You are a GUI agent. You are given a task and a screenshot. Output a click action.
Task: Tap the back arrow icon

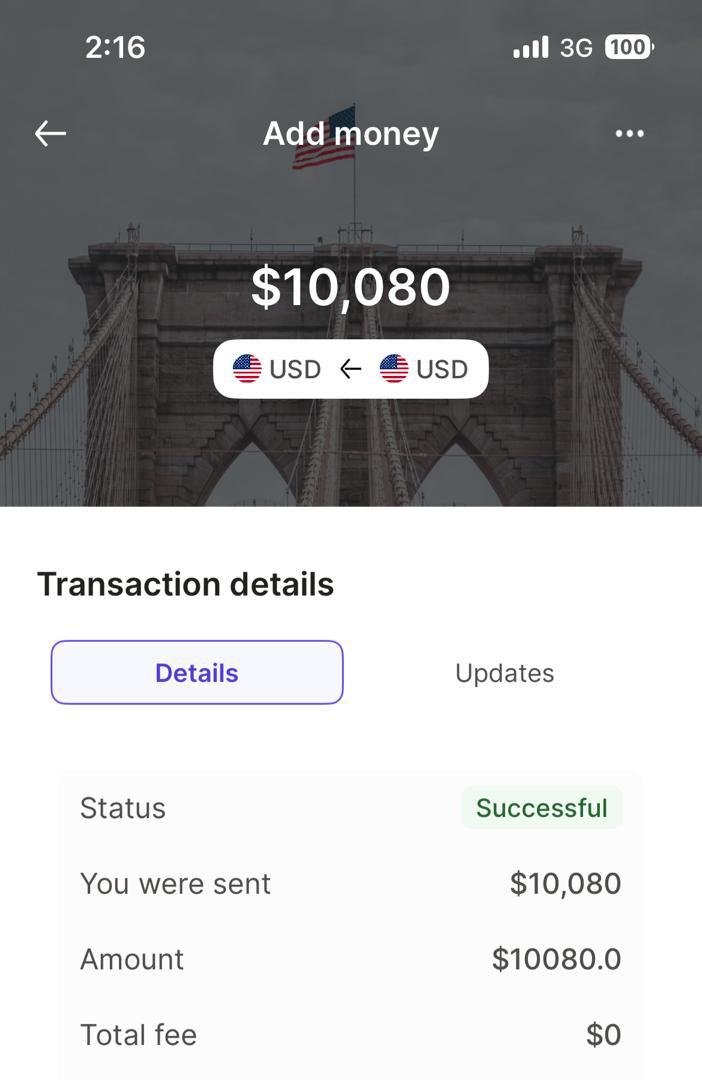click(x=50, y=133)
